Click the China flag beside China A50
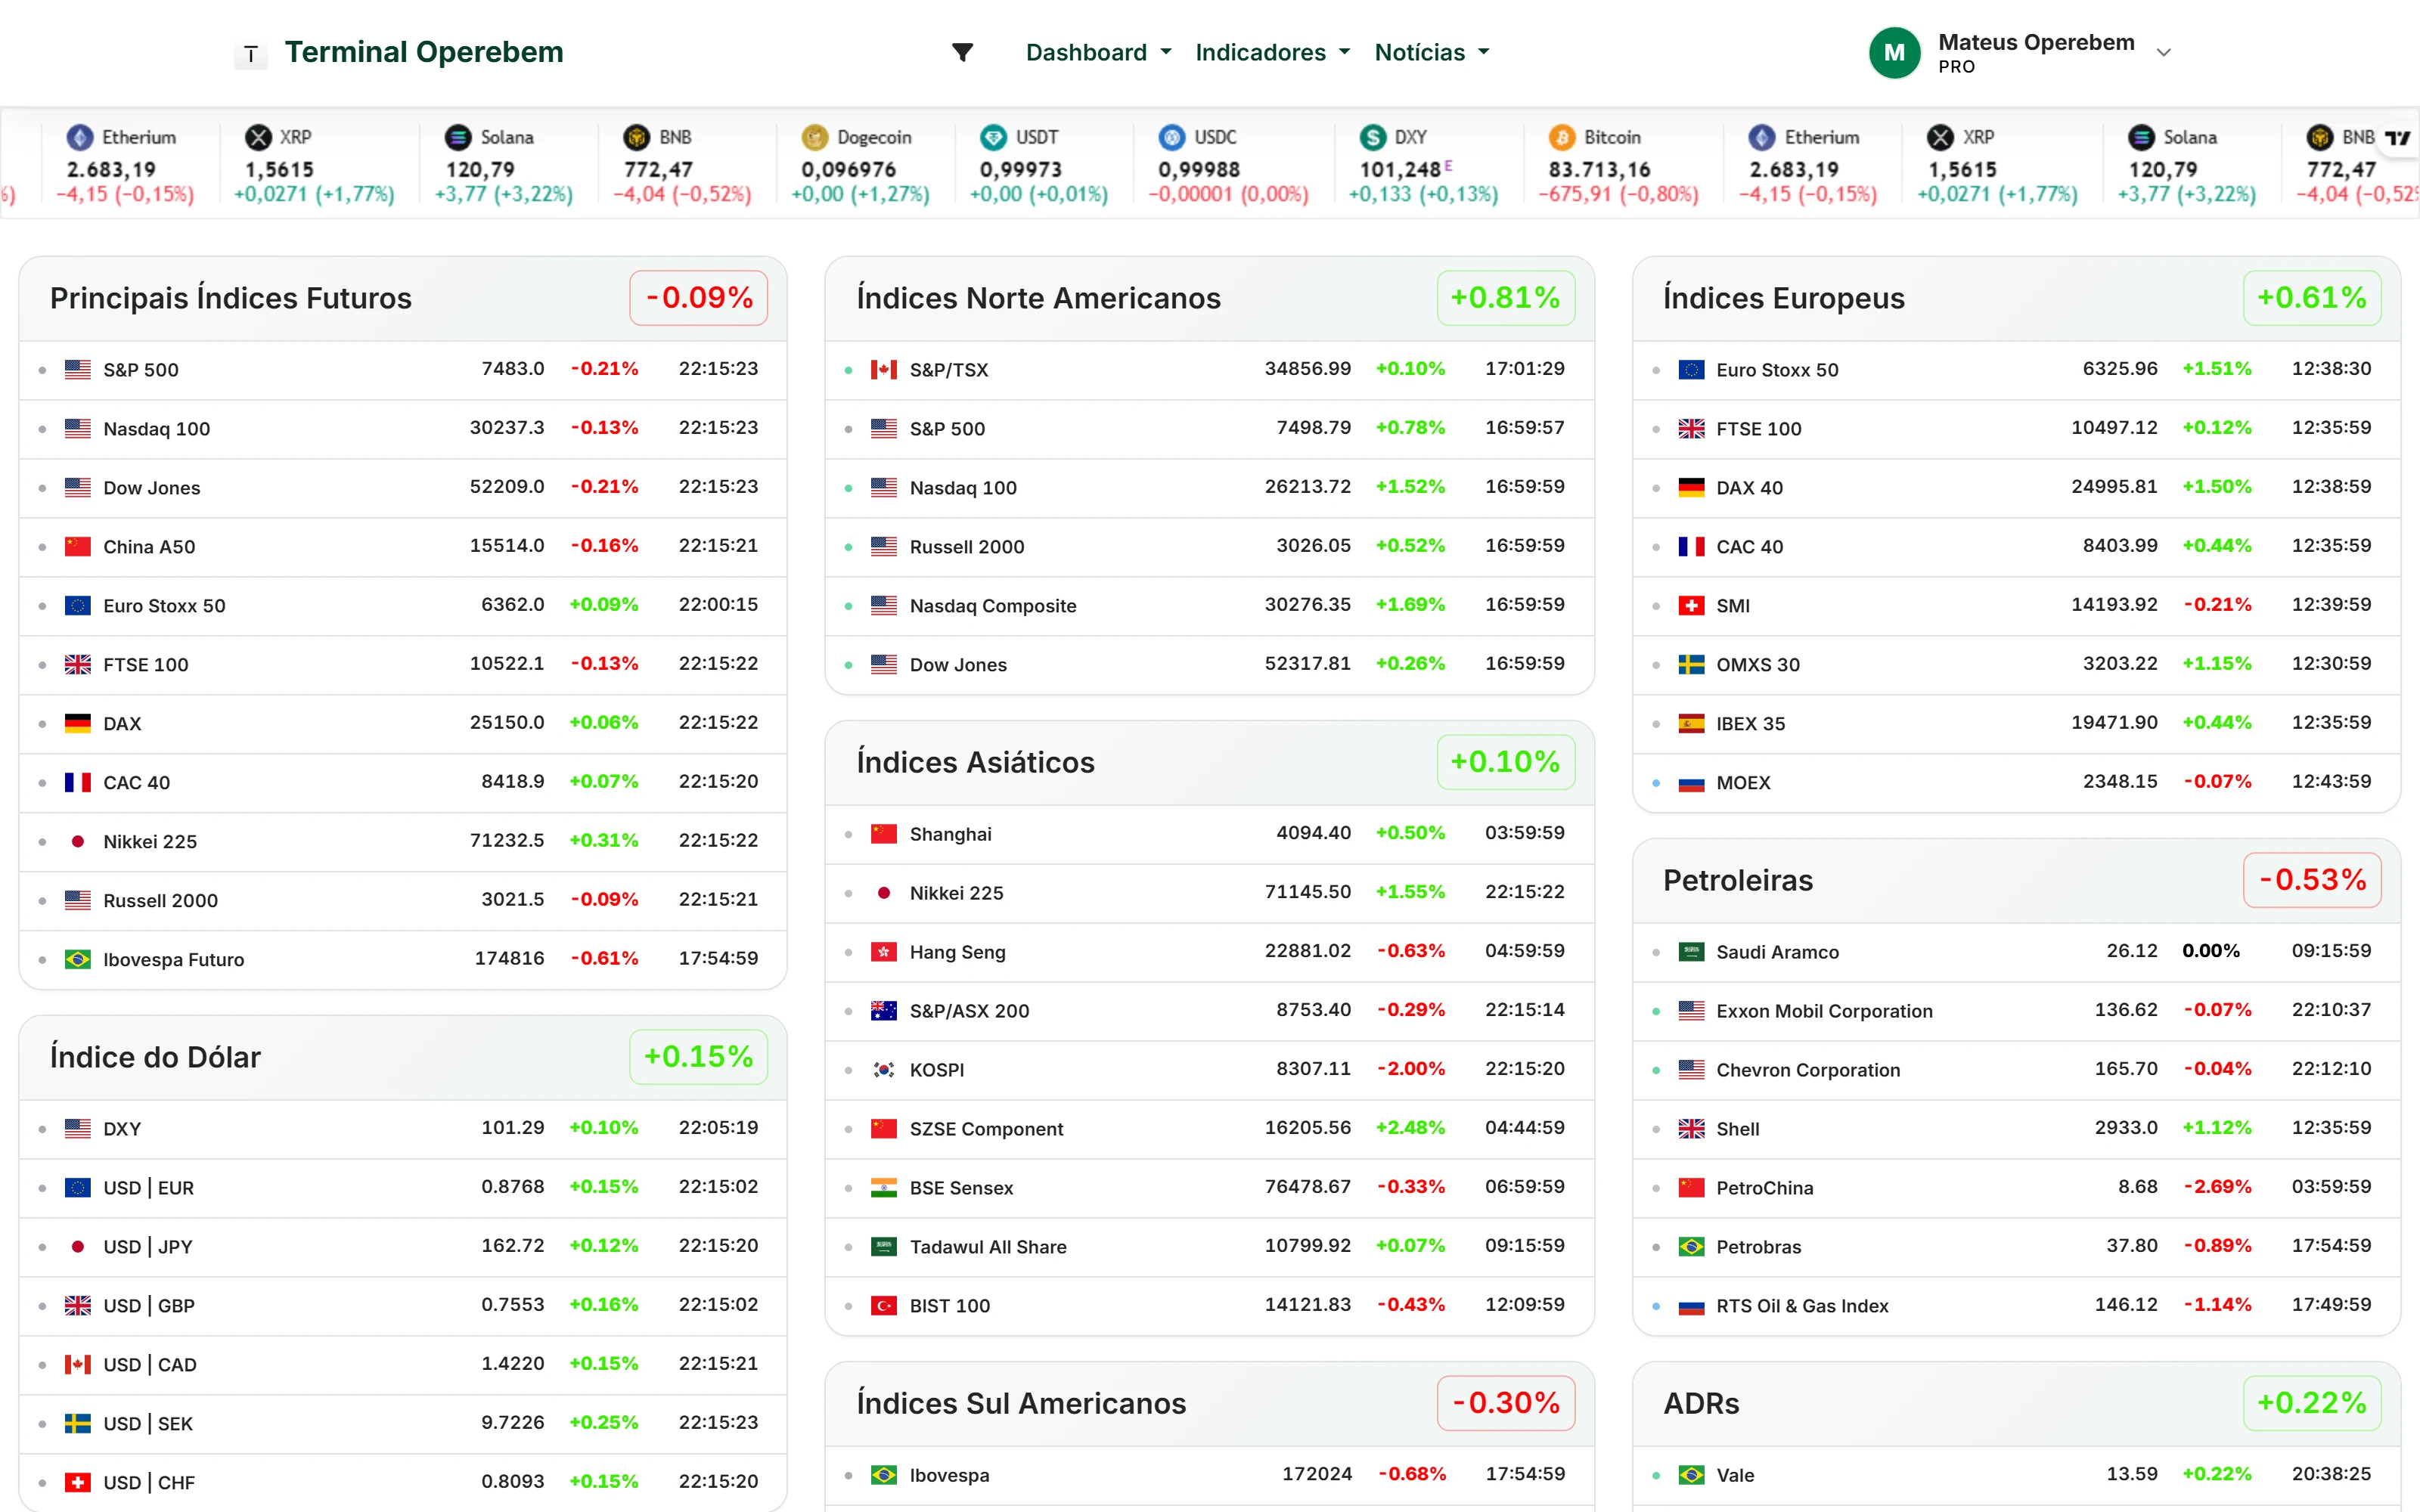 point(78,546)
